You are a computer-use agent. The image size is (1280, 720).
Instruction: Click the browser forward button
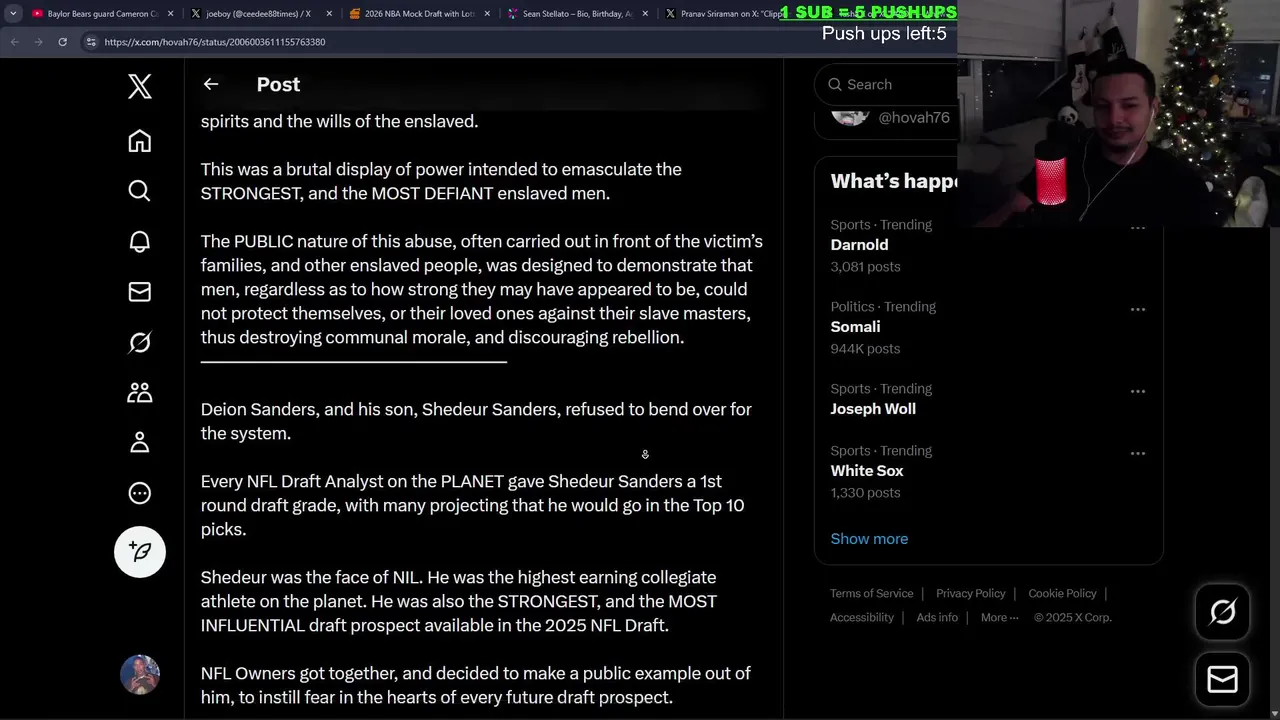[38, 42]
